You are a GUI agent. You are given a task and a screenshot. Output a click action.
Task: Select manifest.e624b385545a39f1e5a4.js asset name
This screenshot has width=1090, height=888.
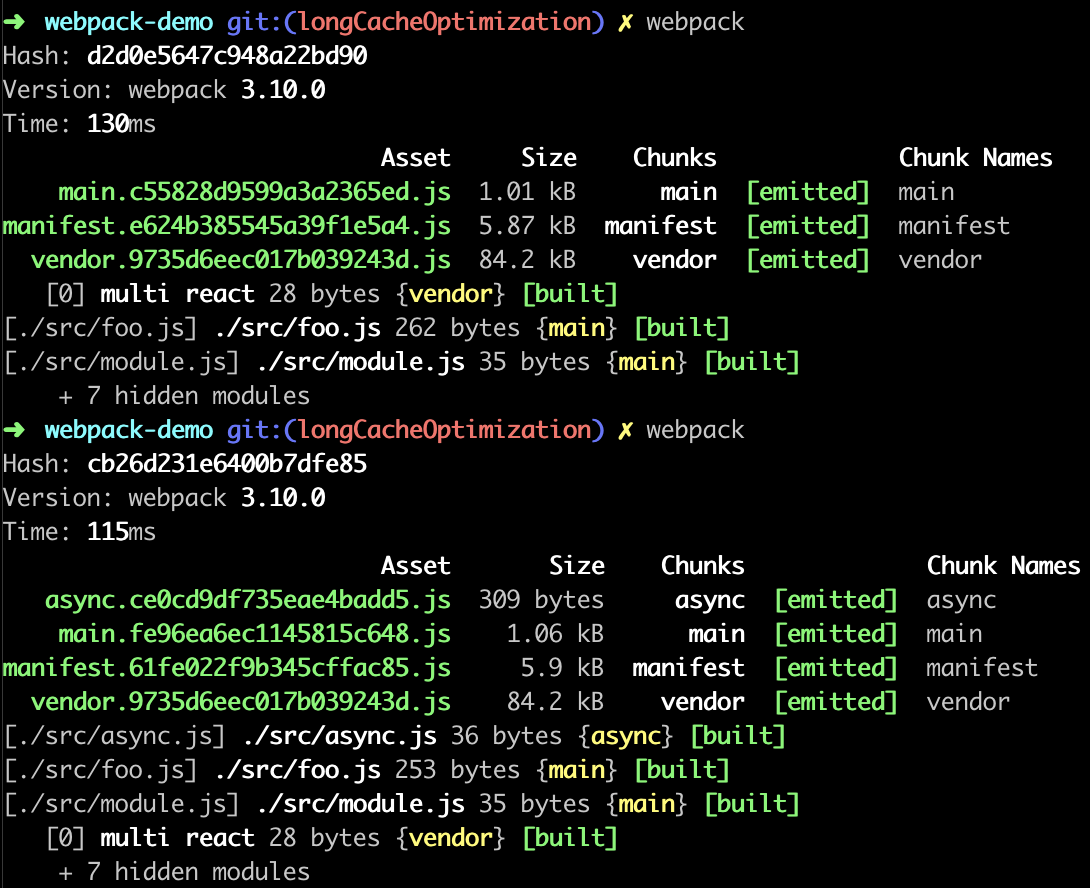pyautogui.click(x=227, y=226)
